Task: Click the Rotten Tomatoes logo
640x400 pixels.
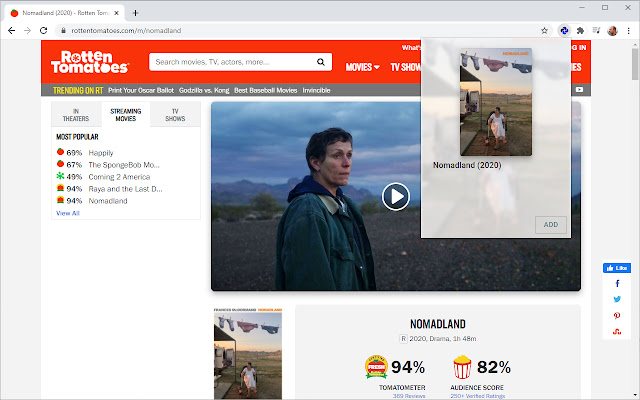Action: click(x=90, y=62)
